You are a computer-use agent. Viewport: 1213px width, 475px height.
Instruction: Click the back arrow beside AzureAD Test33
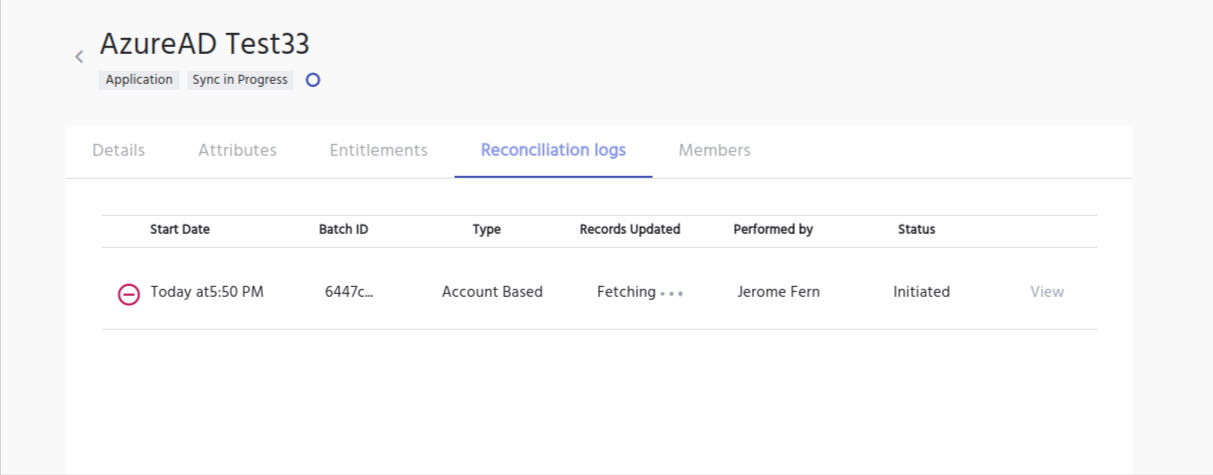(x=79, y=57)
